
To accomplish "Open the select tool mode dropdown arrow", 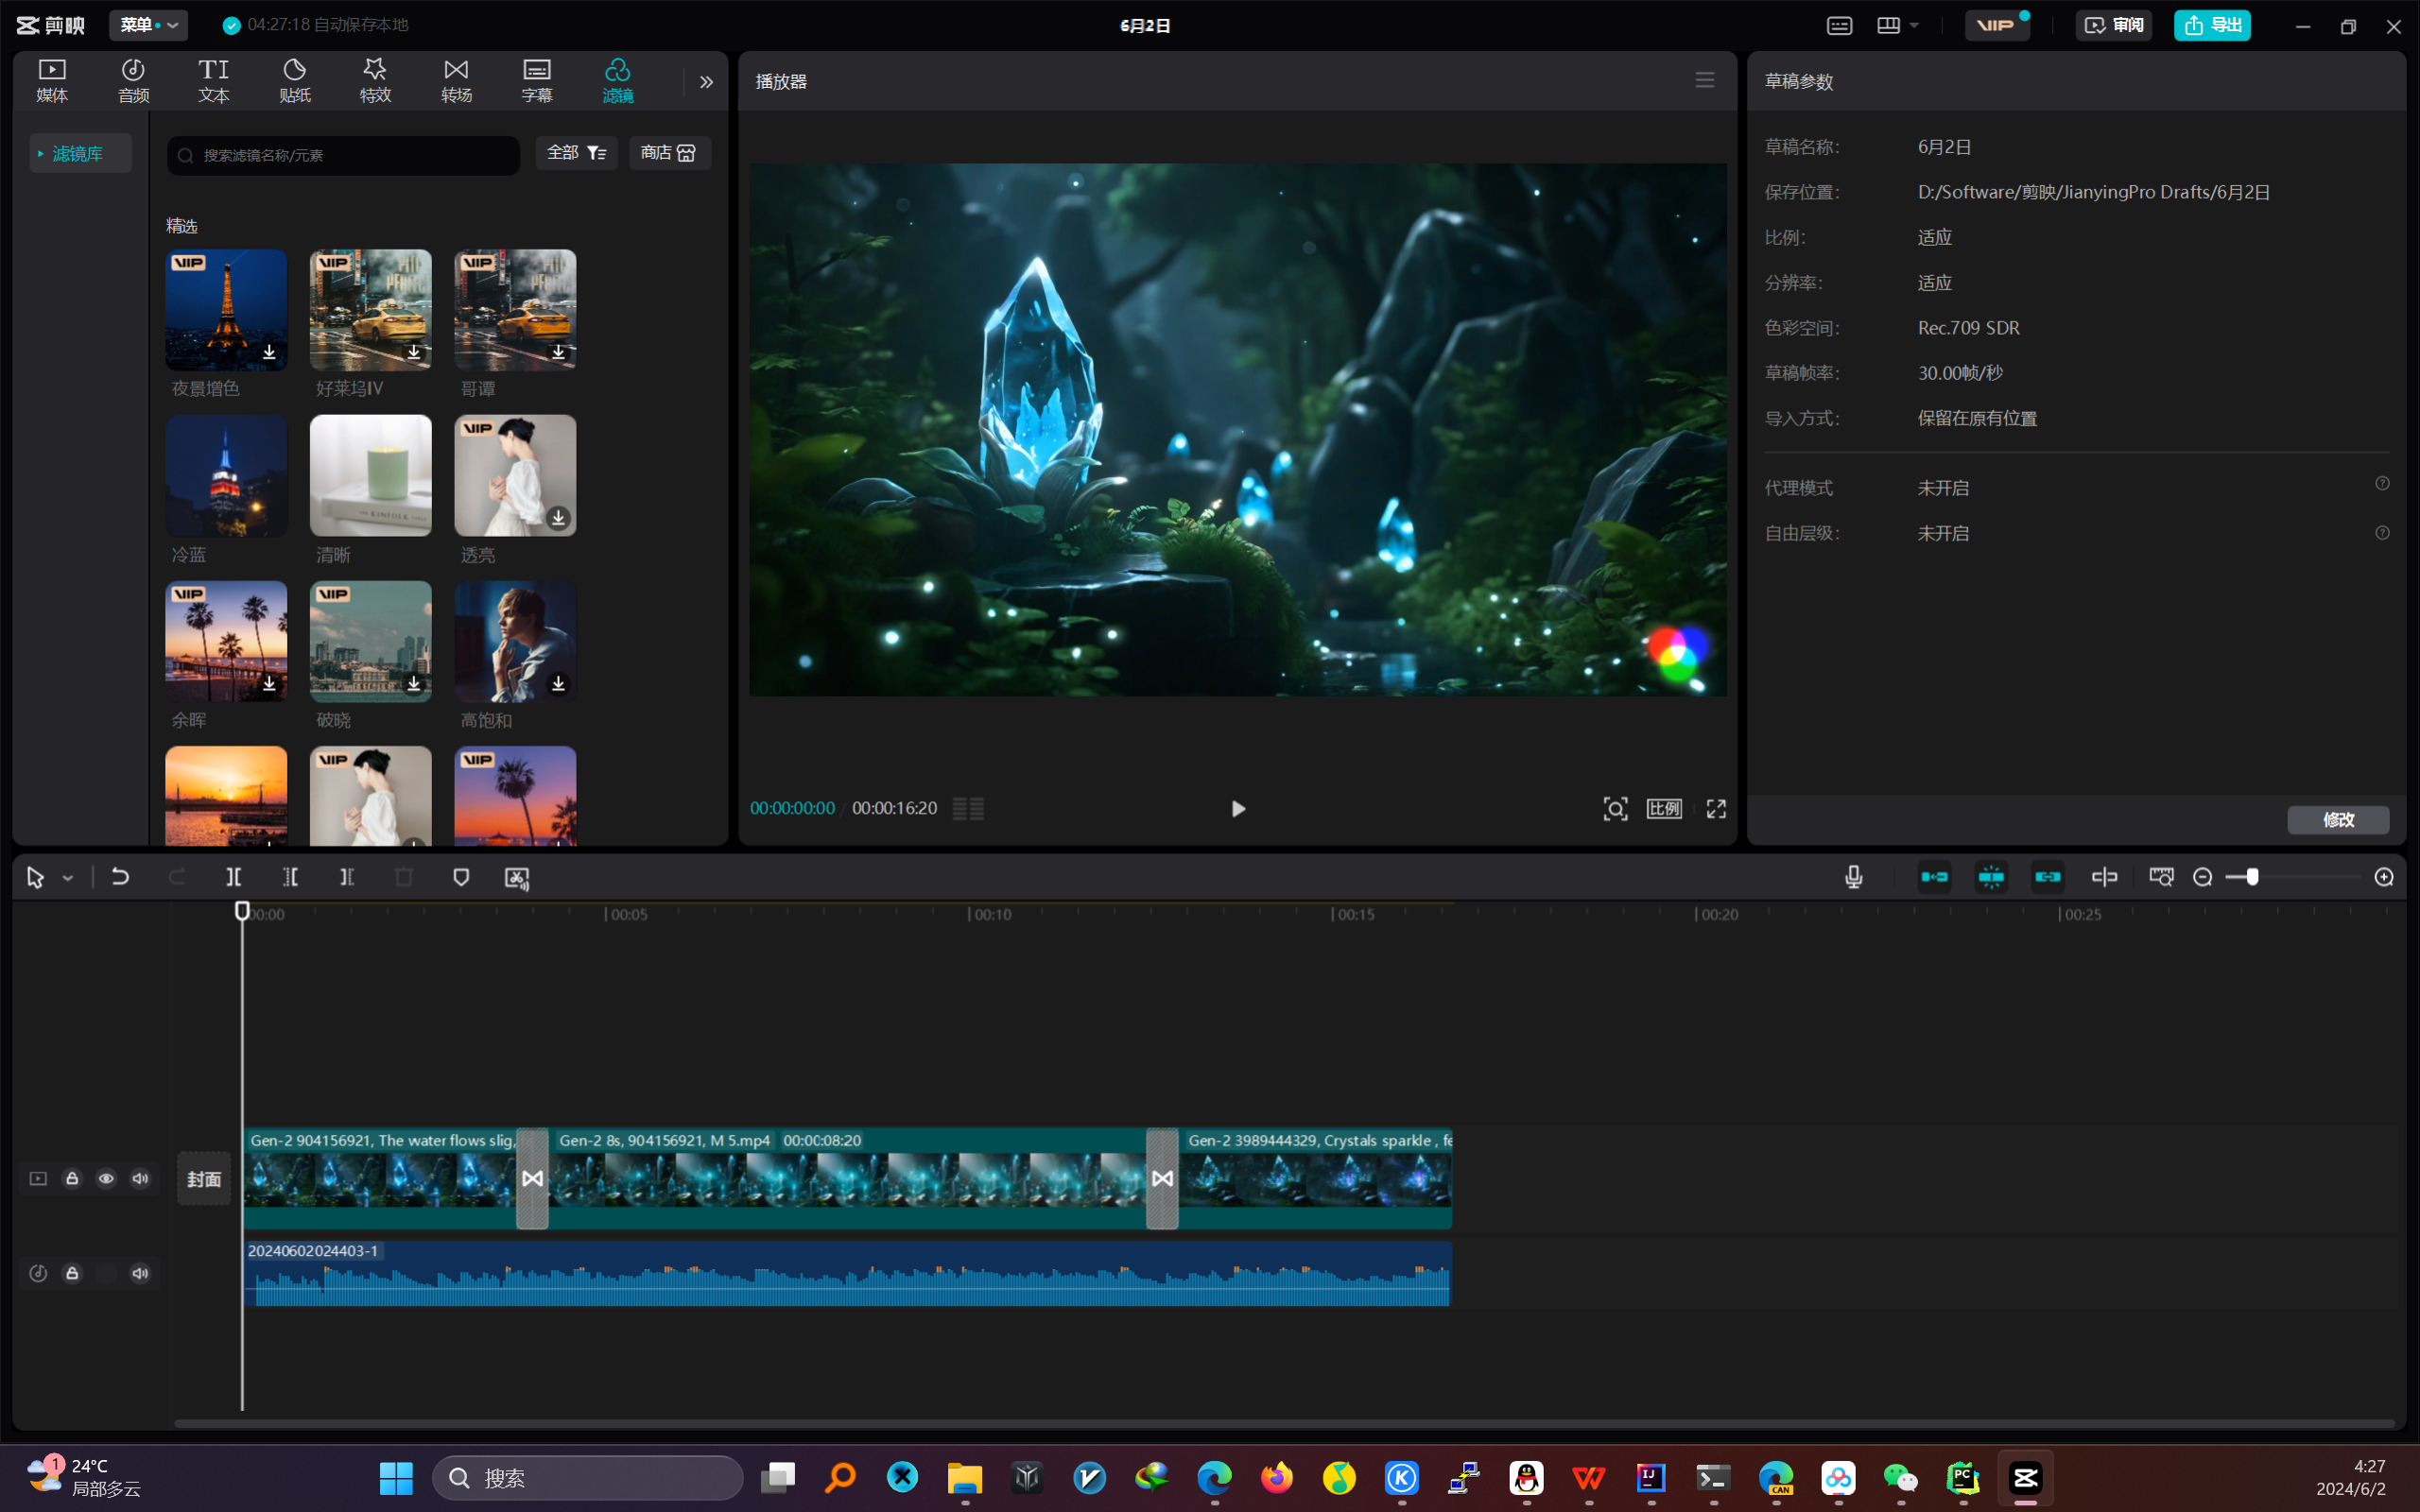I will (x=68, y=878).
